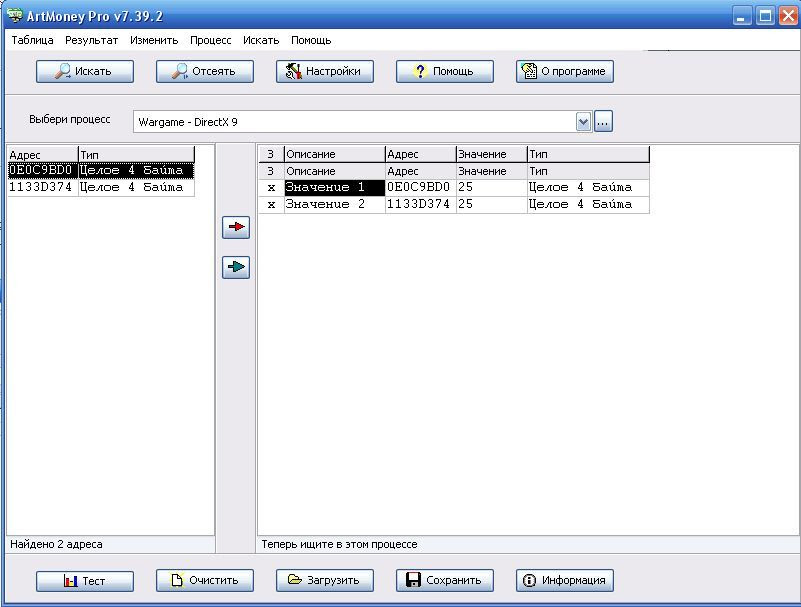This screenshot has width=801, height=607.
Task: Toggle the x freeze mark for Значение 2
Action: tap(271, 205)
